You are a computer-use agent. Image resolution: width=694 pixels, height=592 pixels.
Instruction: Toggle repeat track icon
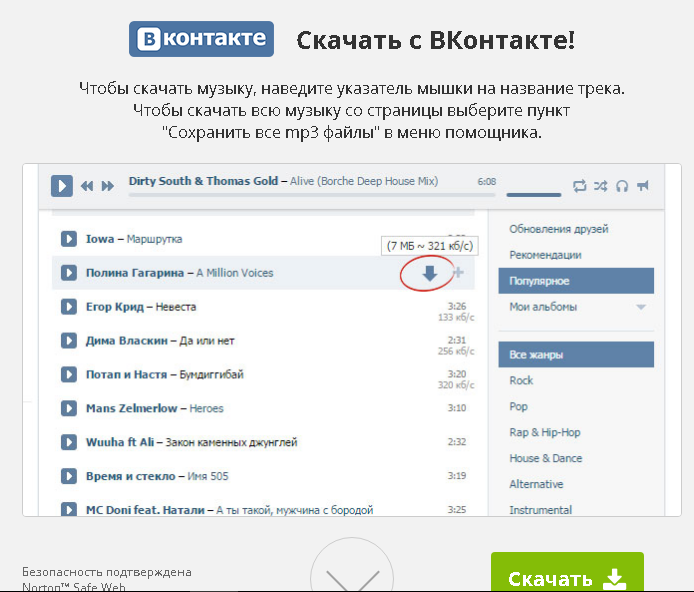pos(579,186)
